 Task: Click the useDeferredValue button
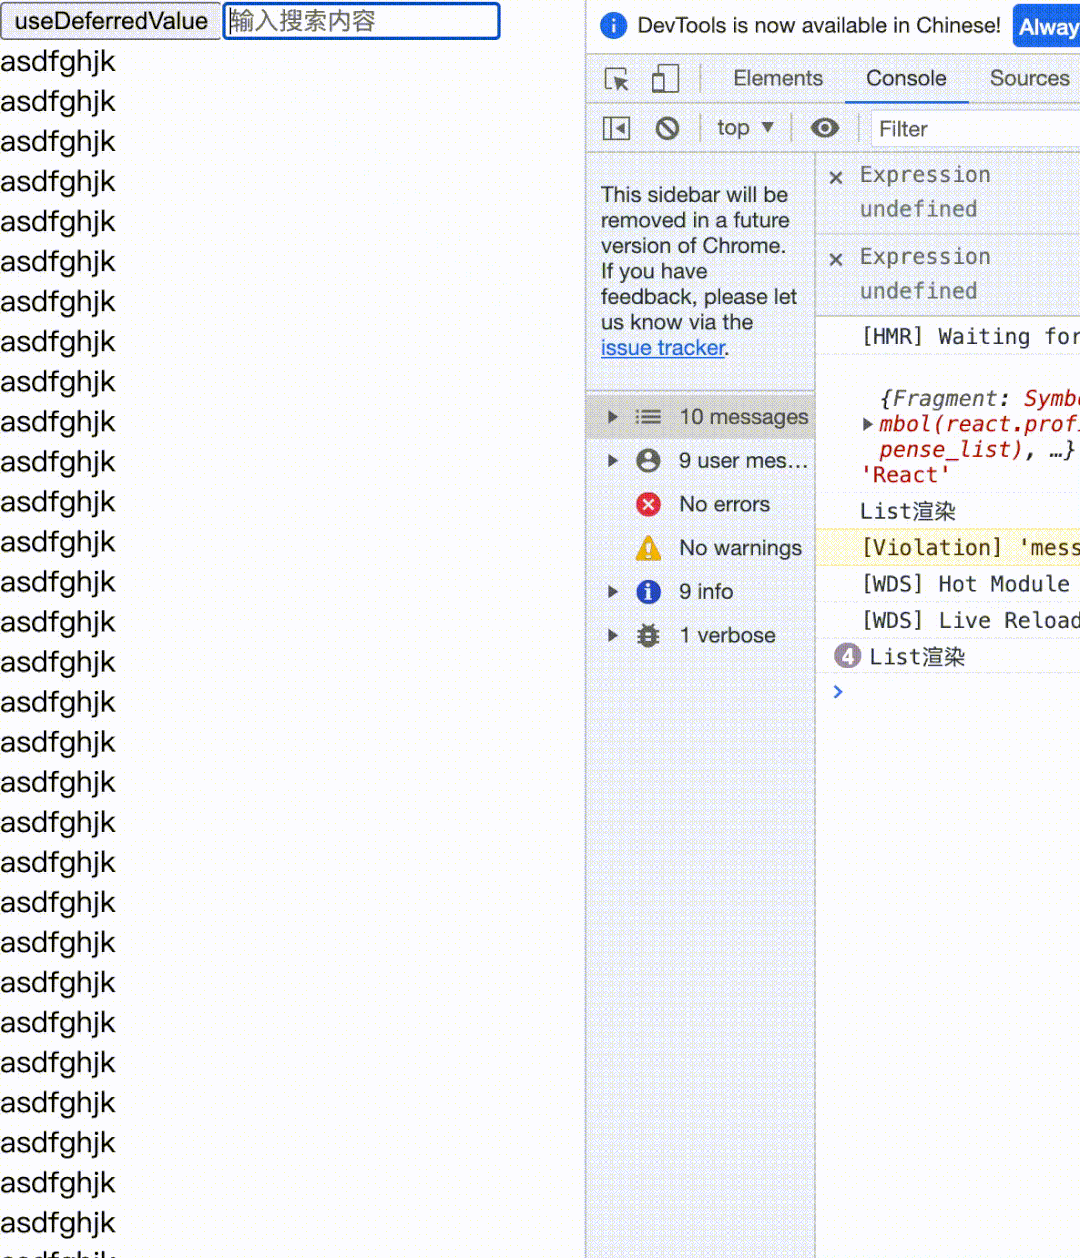pyautogui.click(x=110, y=21)
